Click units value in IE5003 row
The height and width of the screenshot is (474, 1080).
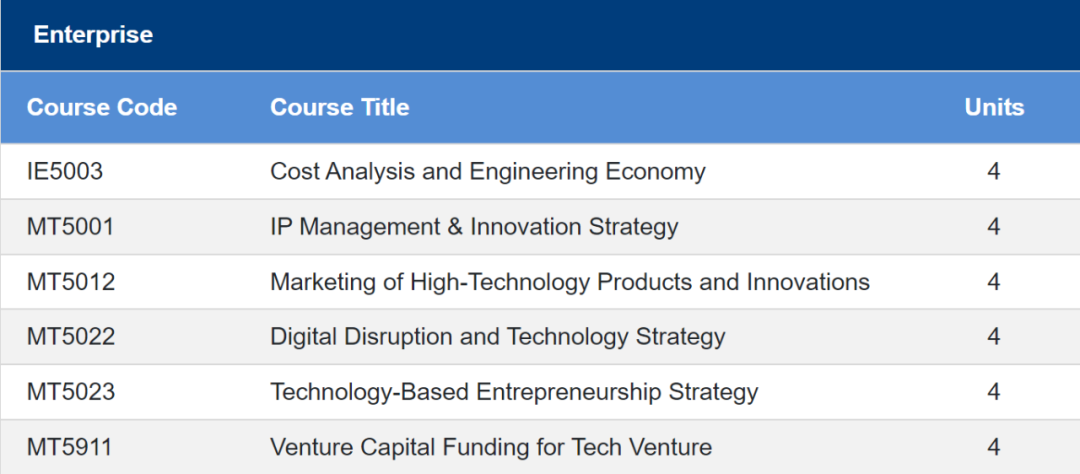tap(993, 172)
